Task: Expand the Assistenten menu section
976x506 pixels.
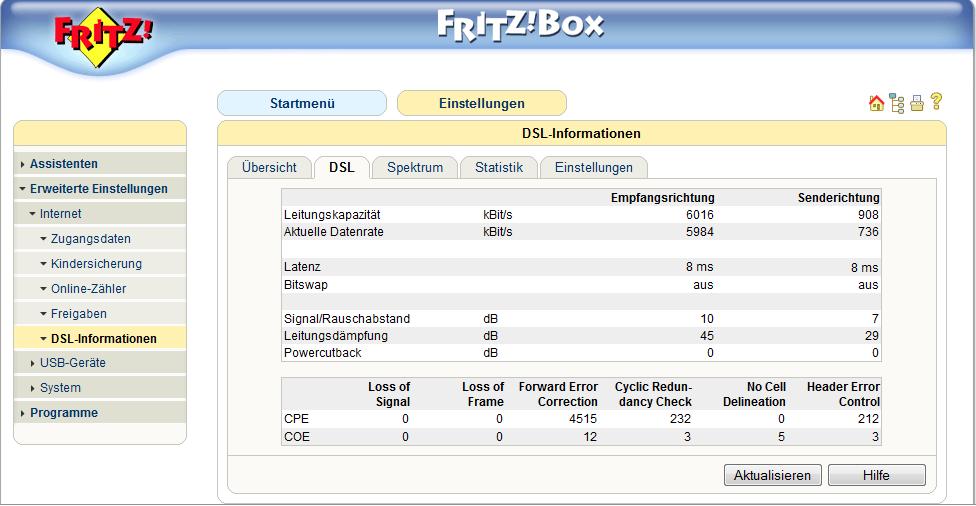Action: click(64, 164)
